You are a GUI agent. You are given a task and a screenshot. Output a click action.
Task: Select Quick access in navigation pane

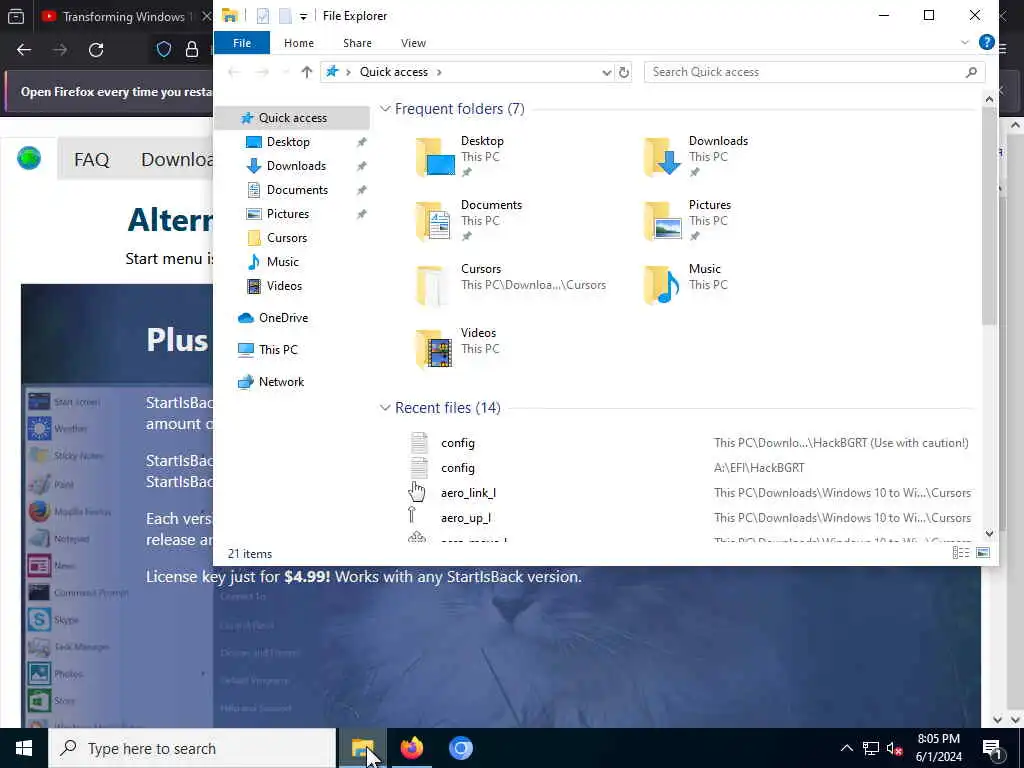coord(292,118)
